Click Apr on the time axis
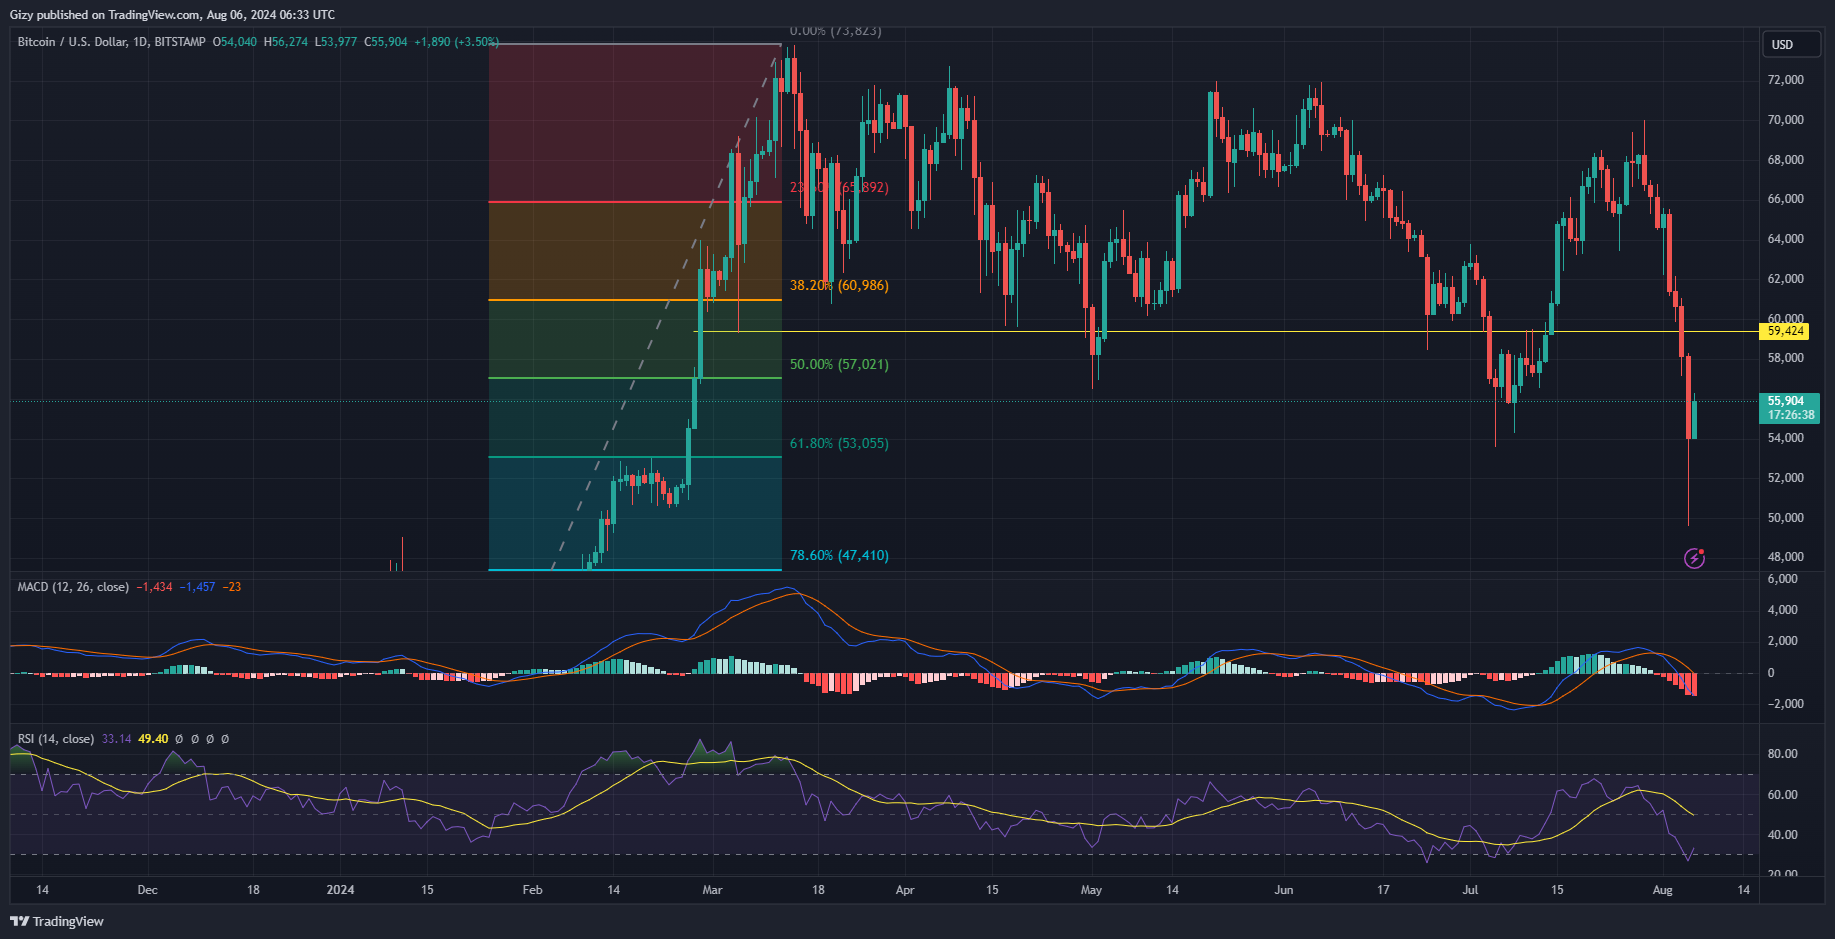This screenshot has height=939, width=1835. 905,890
